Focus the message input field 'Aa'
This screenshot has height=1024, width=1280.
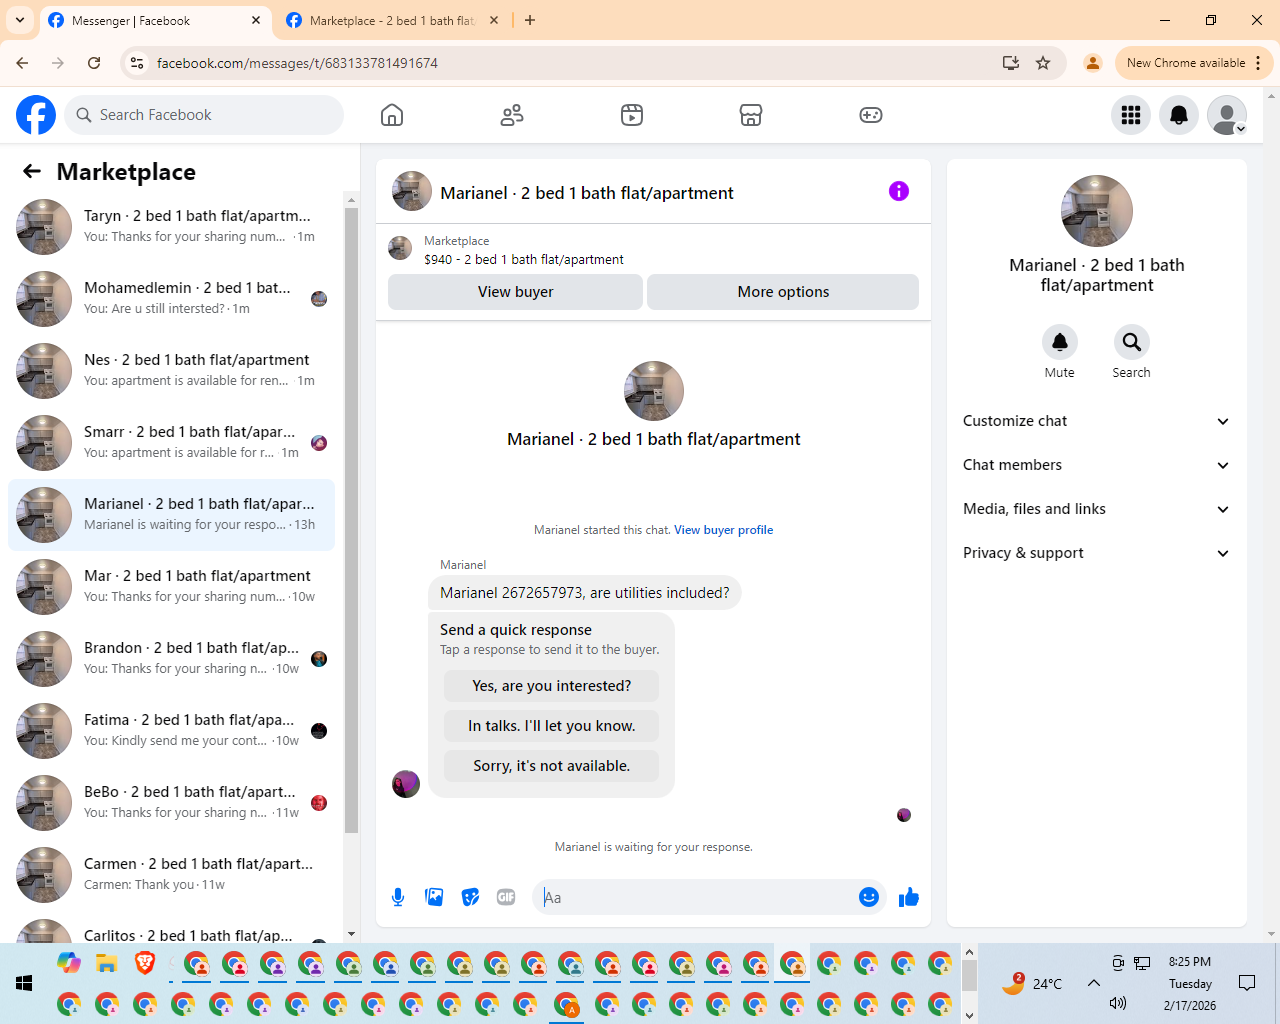pos(697,897)
